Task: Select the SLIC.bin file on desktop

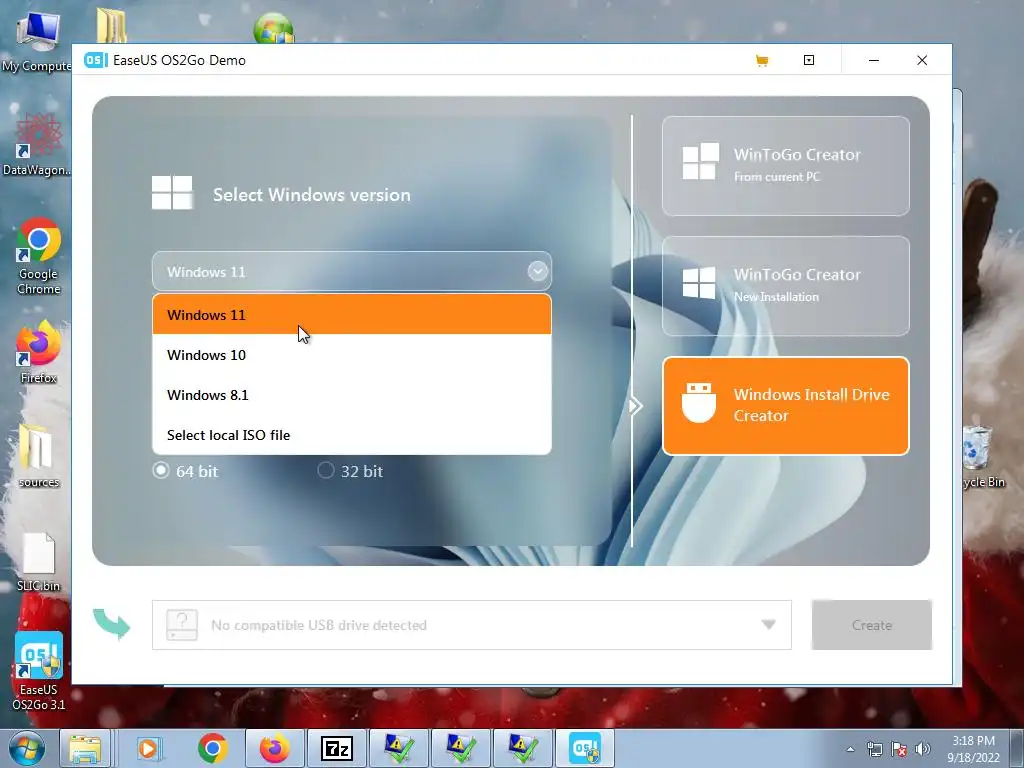Action: (39, 562)
